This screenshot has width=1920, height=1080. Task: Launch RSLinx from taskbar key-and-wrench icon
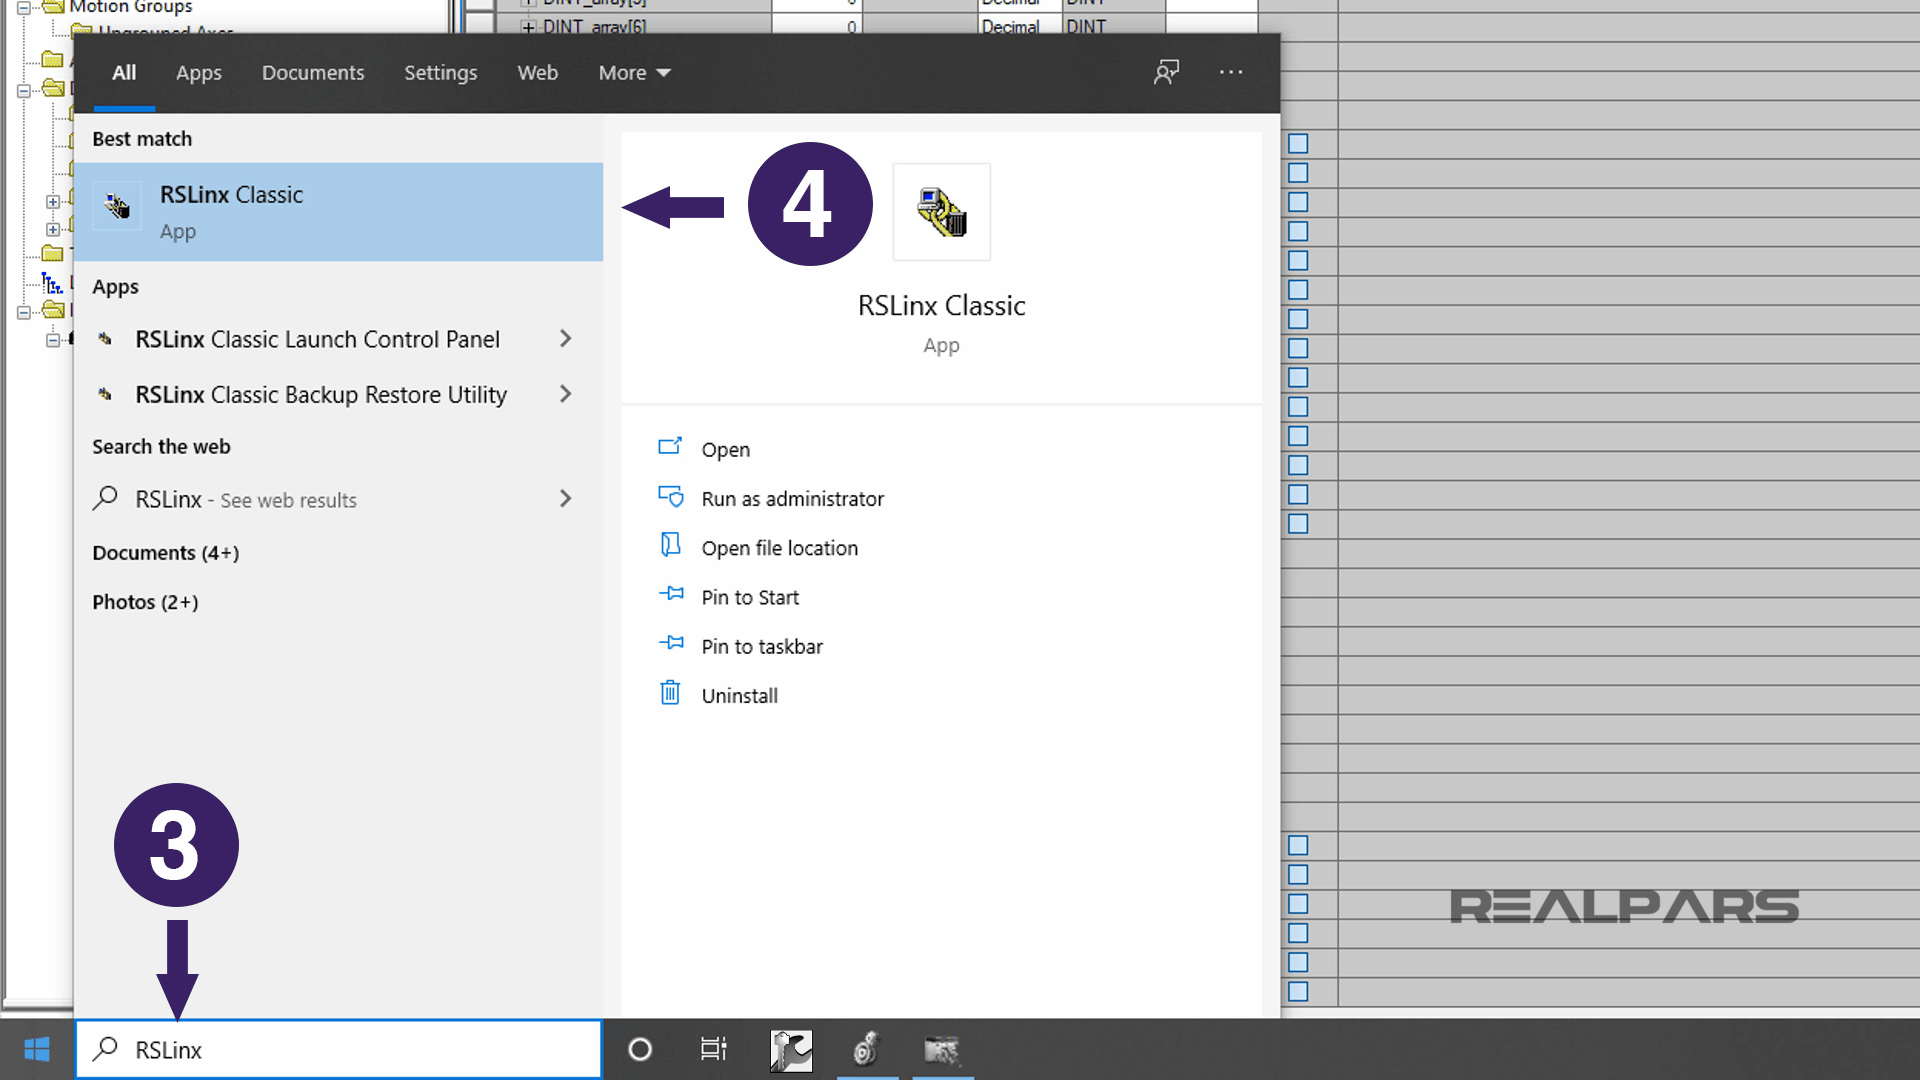click(790, 1050)
